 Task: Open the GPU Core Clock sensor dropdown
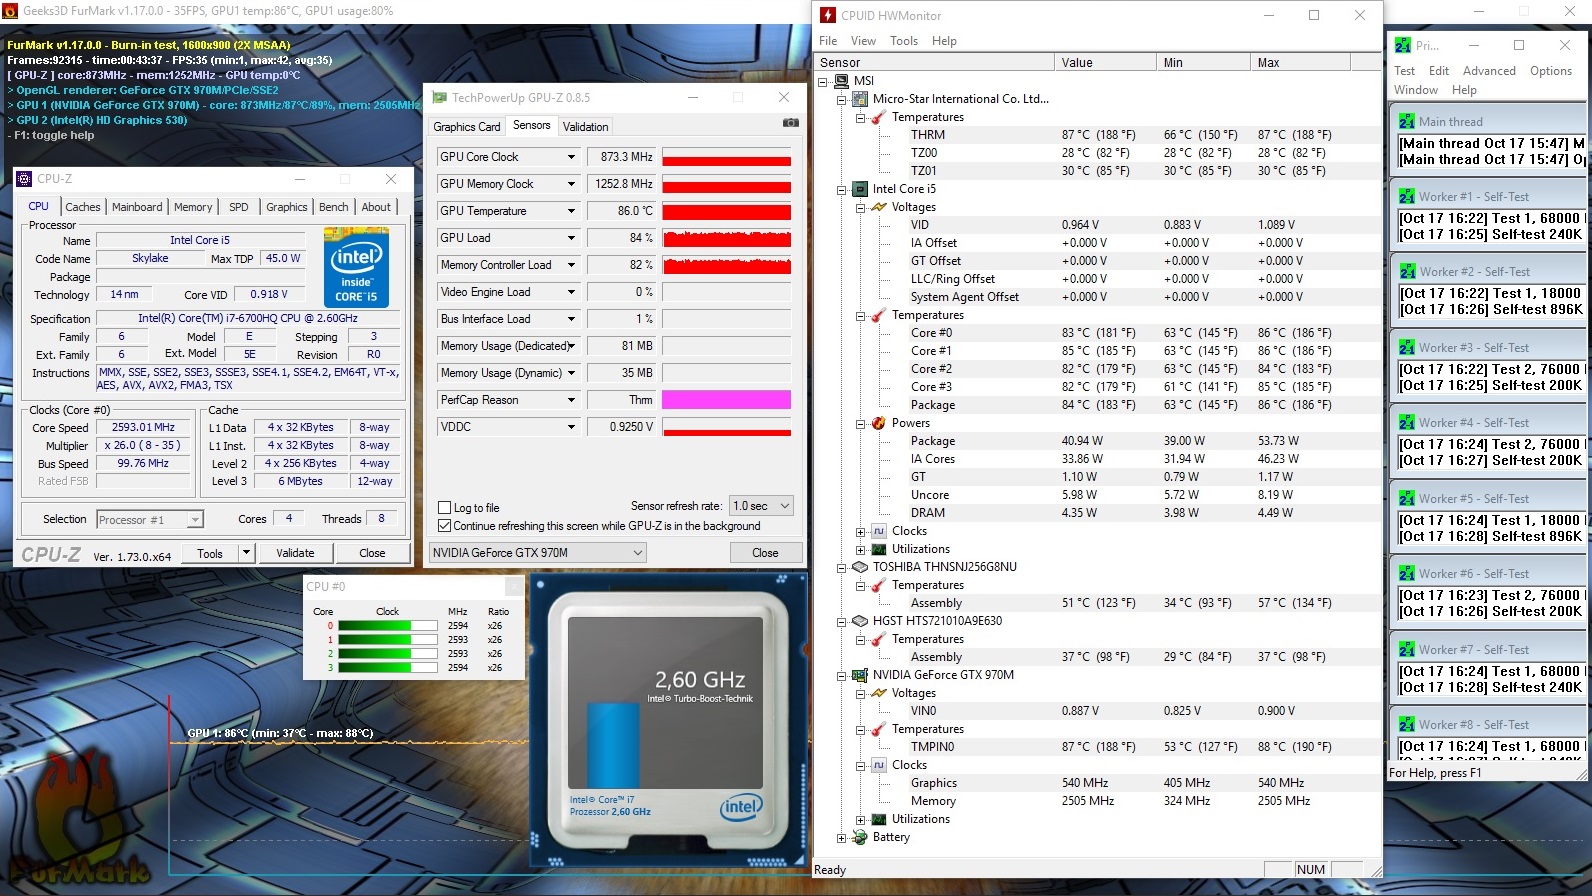click(572, 157)
